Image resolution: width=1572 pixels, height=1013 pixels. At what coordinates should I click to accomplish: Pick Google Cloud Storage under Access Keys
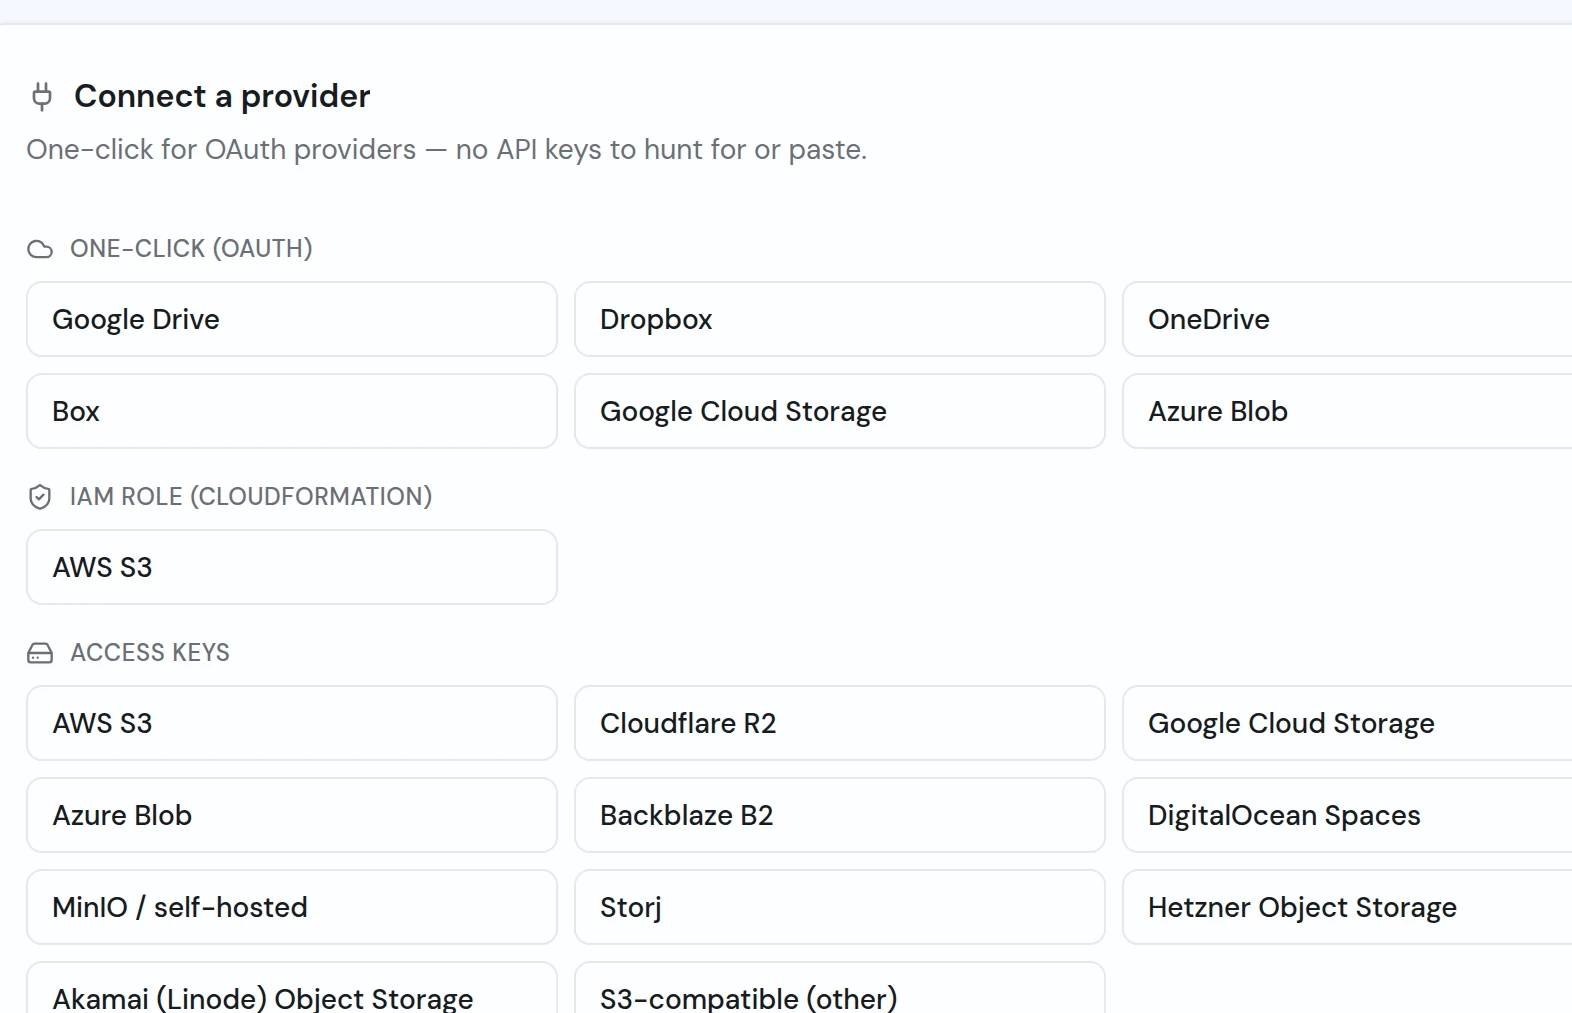point(1347,723)
